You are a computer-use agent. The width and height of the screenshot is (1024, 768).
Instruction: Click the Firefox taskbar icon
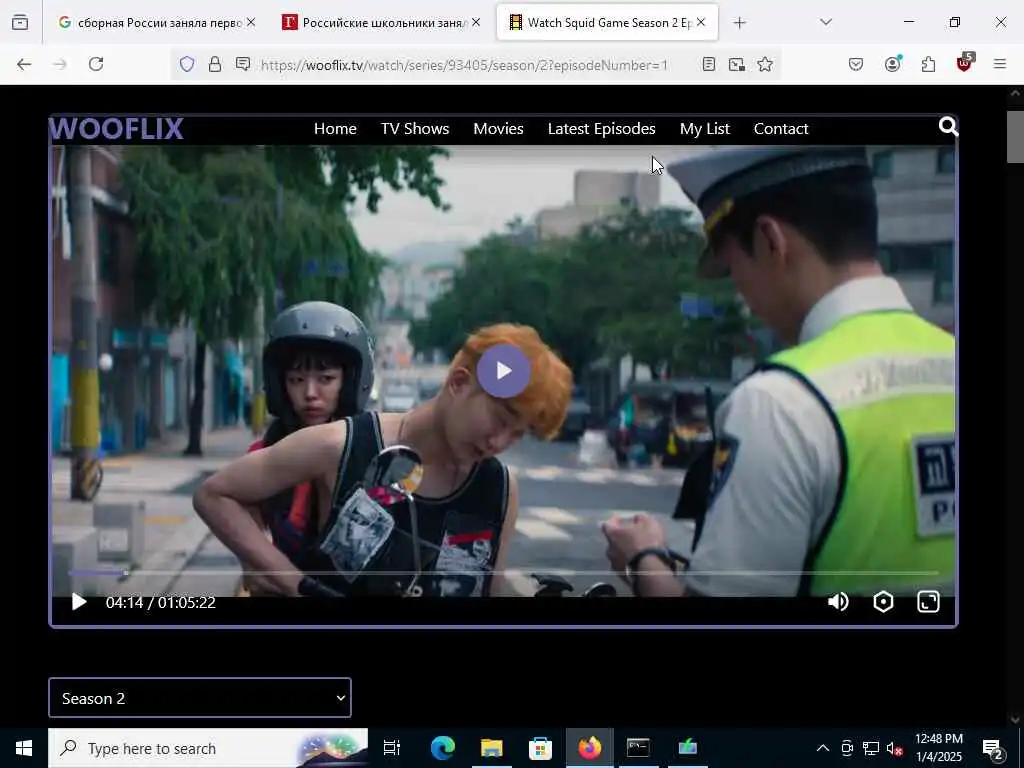(x=589, y=748)
